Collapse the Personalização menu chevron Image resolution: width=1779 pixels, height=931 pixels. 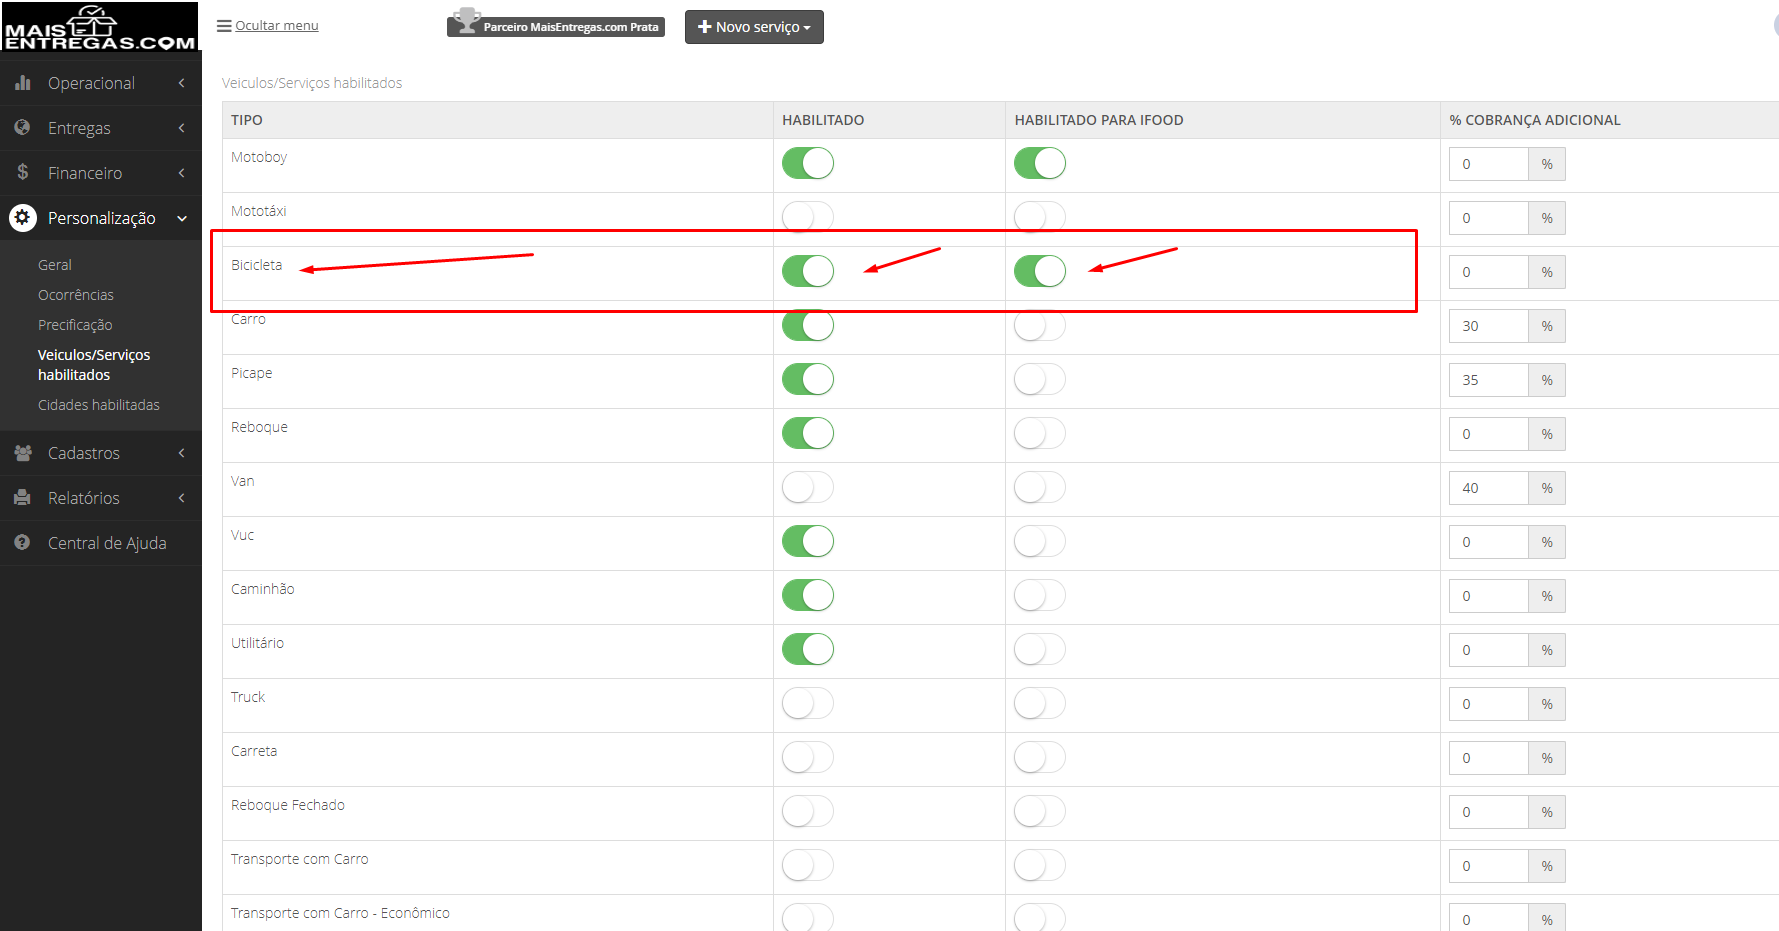point(182,218)
